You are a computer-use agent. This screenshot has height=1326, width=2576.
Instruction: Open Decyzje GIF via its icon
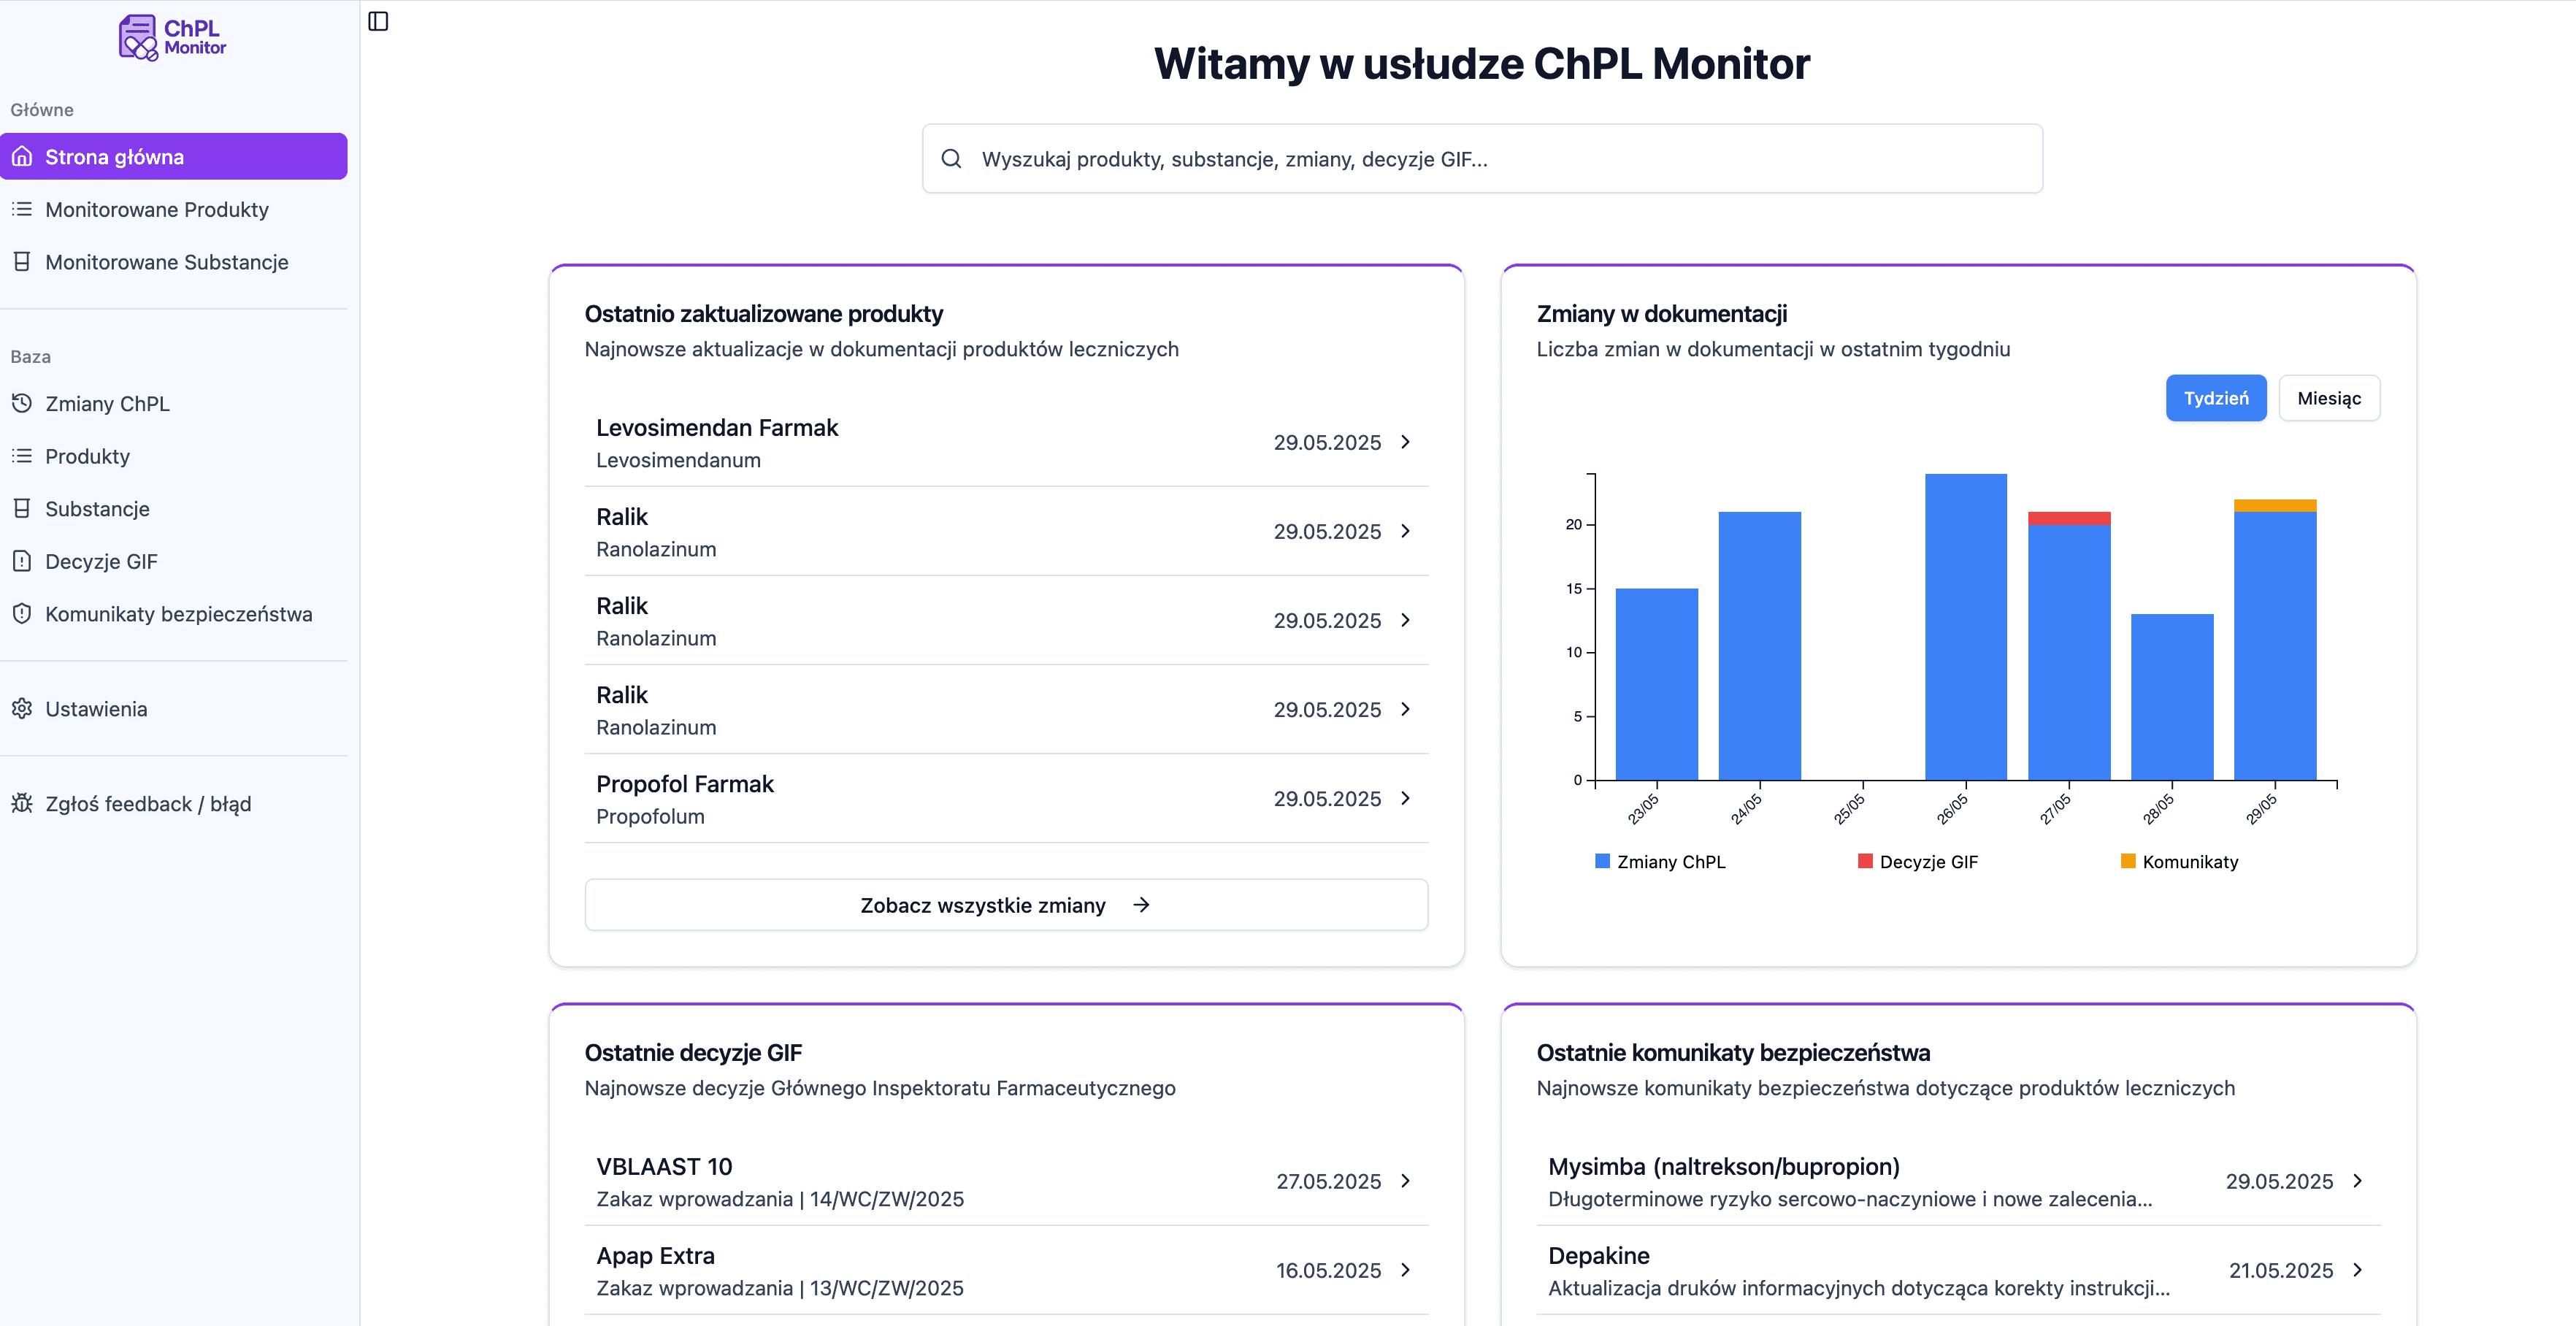coord(22,561)
